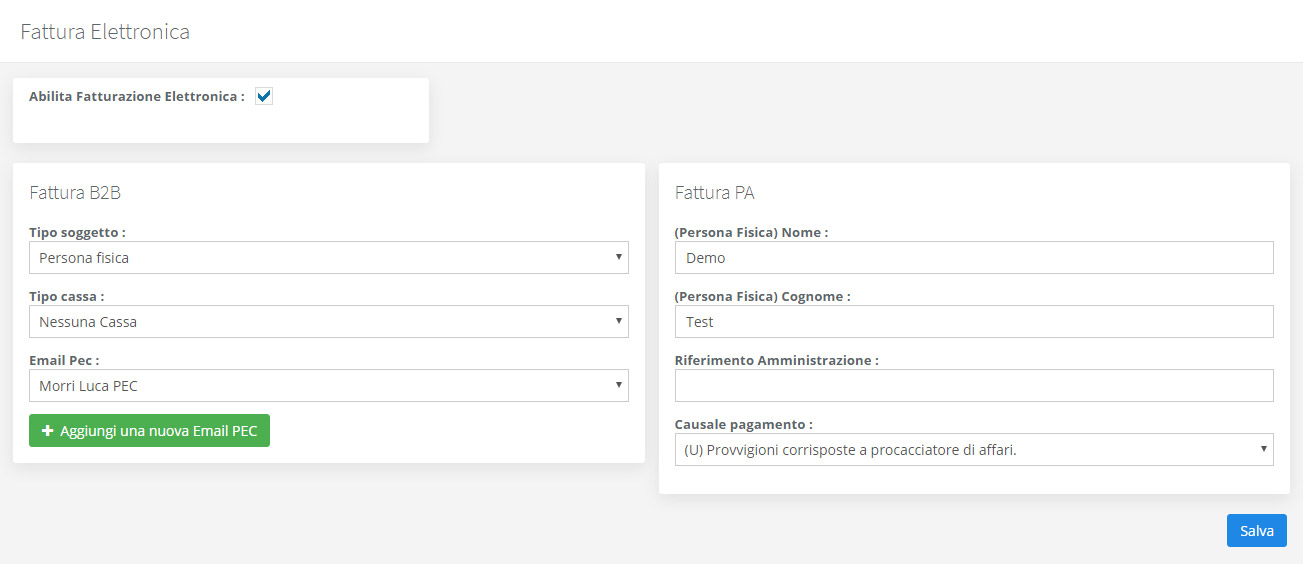Open the Tipo soggetto dropdown

329,258
